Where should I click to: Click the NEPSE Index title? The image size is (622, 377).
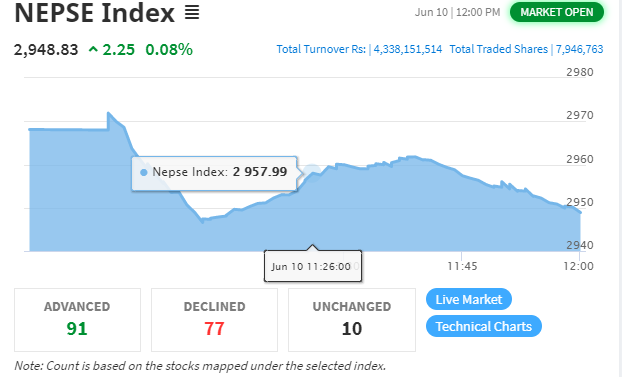pyautogui.click(x=94, y=13)
